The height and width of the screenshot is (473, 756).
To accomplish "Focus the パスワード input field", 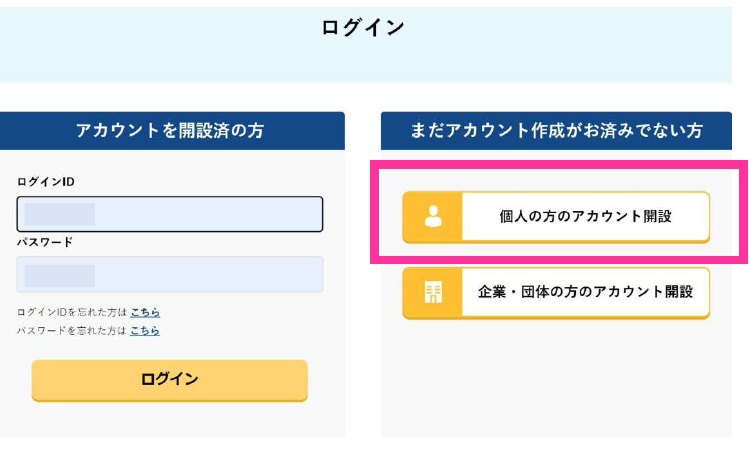I will click(170, 274).
